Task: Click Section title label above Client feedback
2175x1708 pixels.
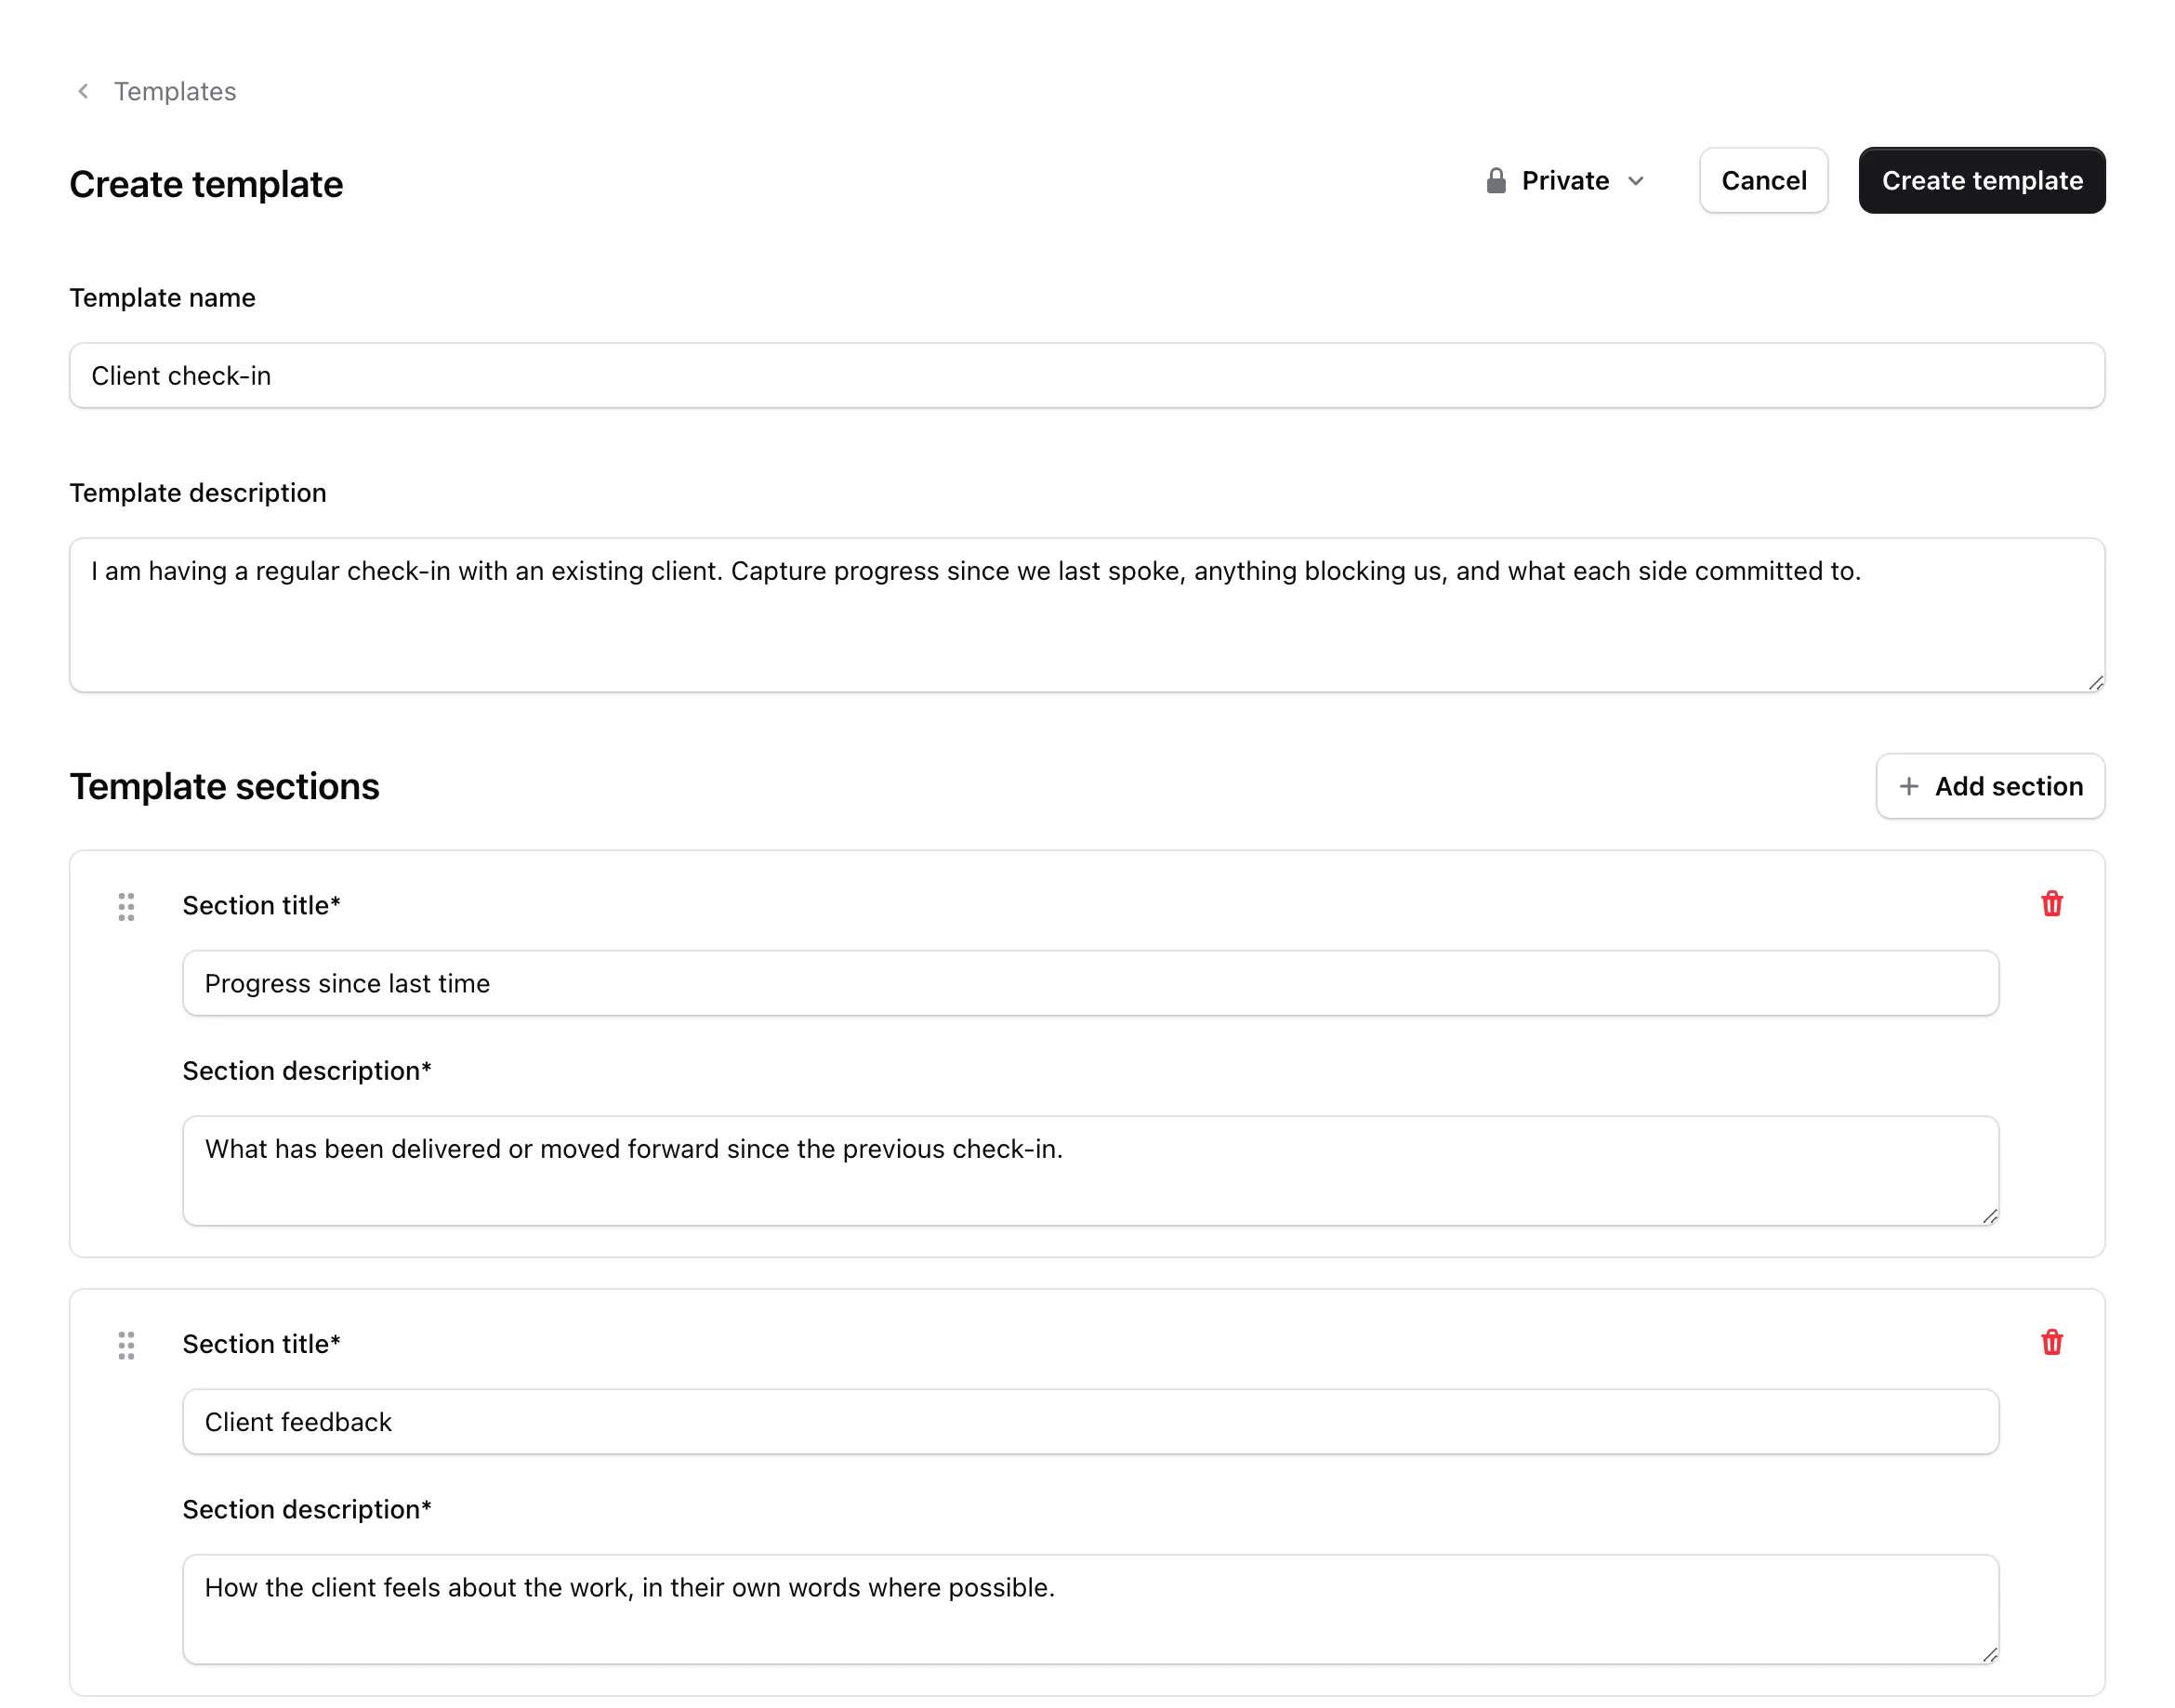Action: (261, 1344)
